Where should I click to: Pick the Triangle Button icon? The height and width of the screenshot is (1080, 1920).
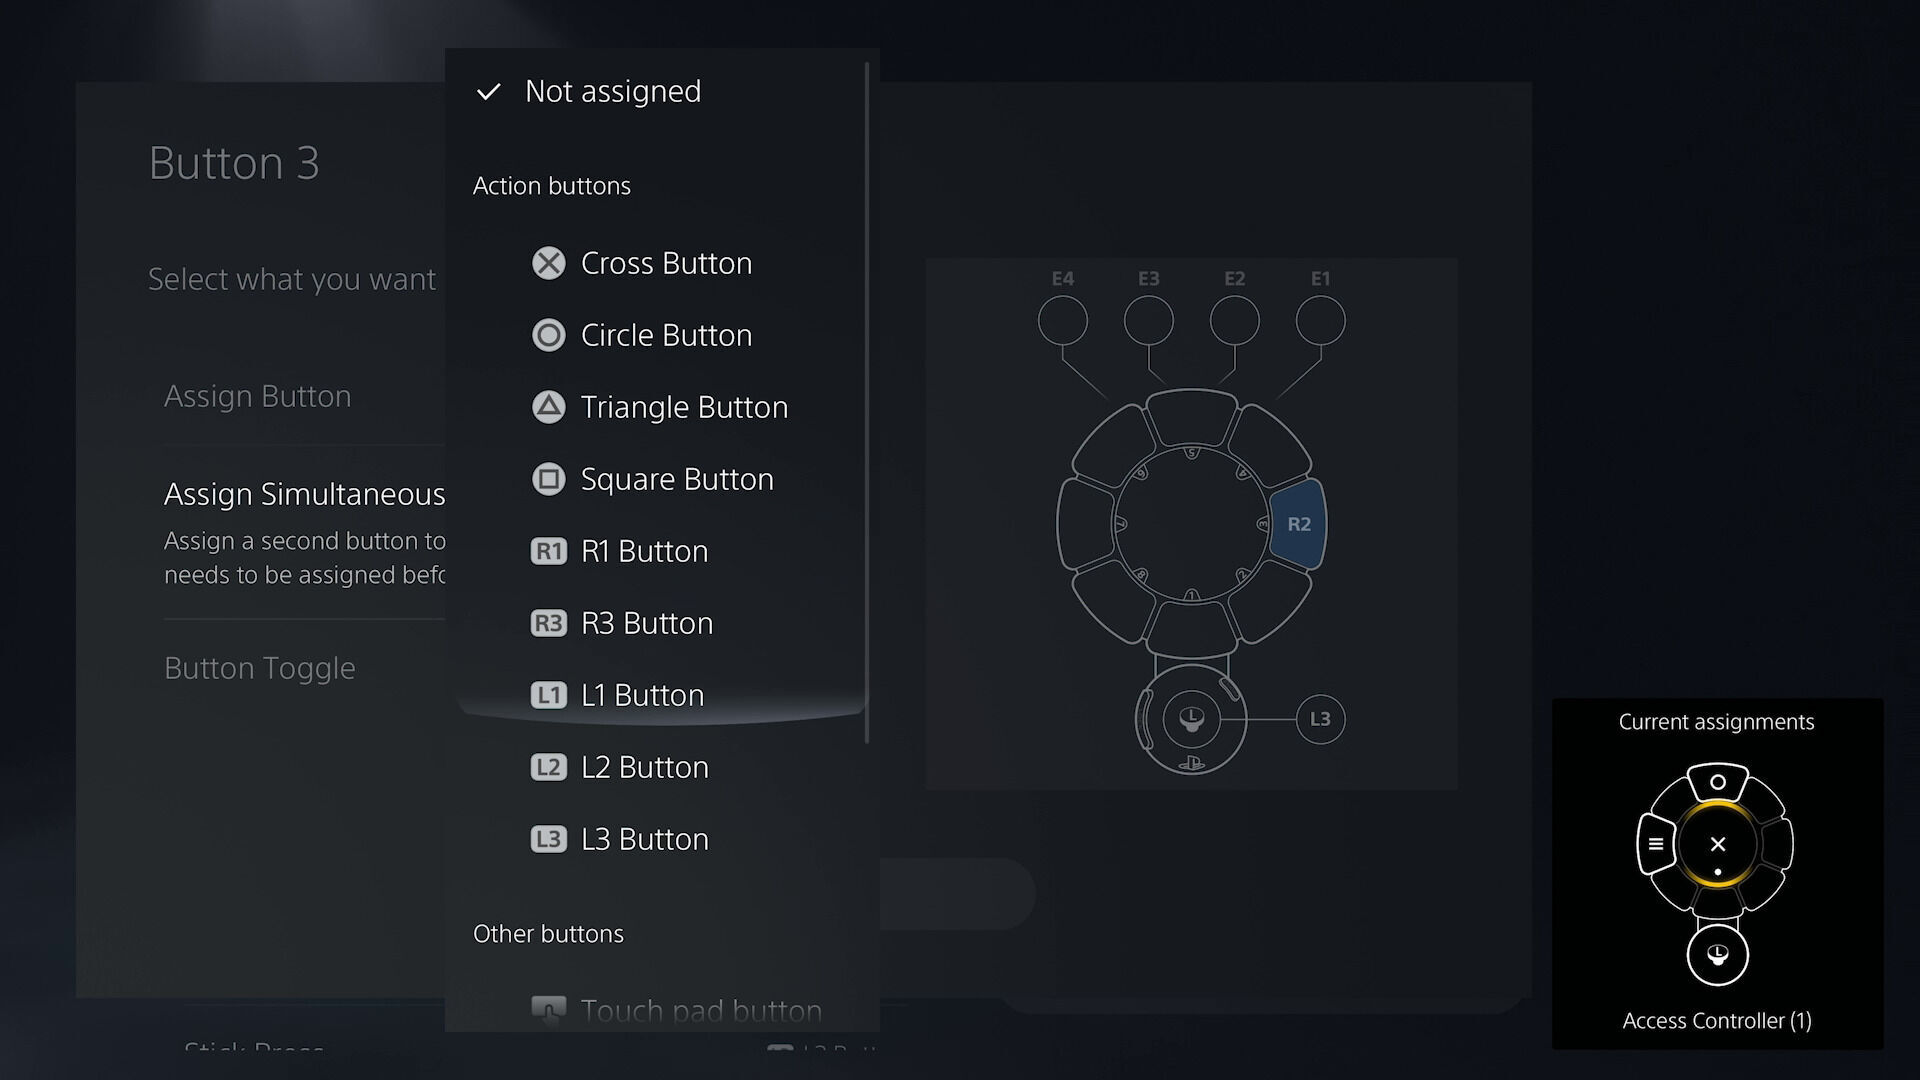click(548, 407)
